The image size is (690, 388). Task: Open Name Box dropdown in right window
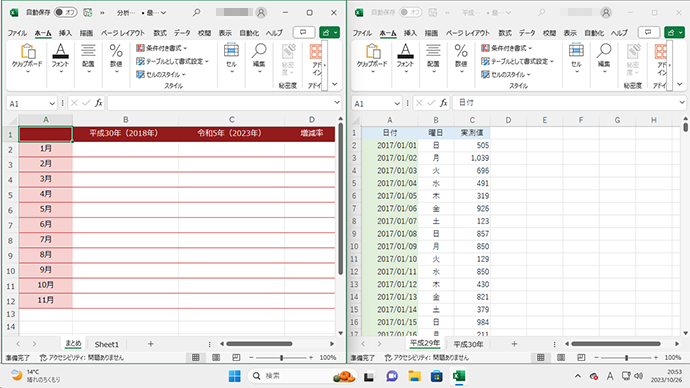pyautogui.click(x=397, y=103)
